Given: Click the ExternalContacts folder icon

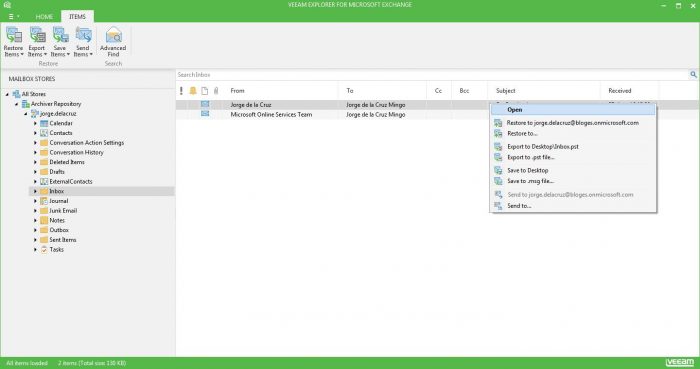Looking at the screenshot, I should pos(44,182).
